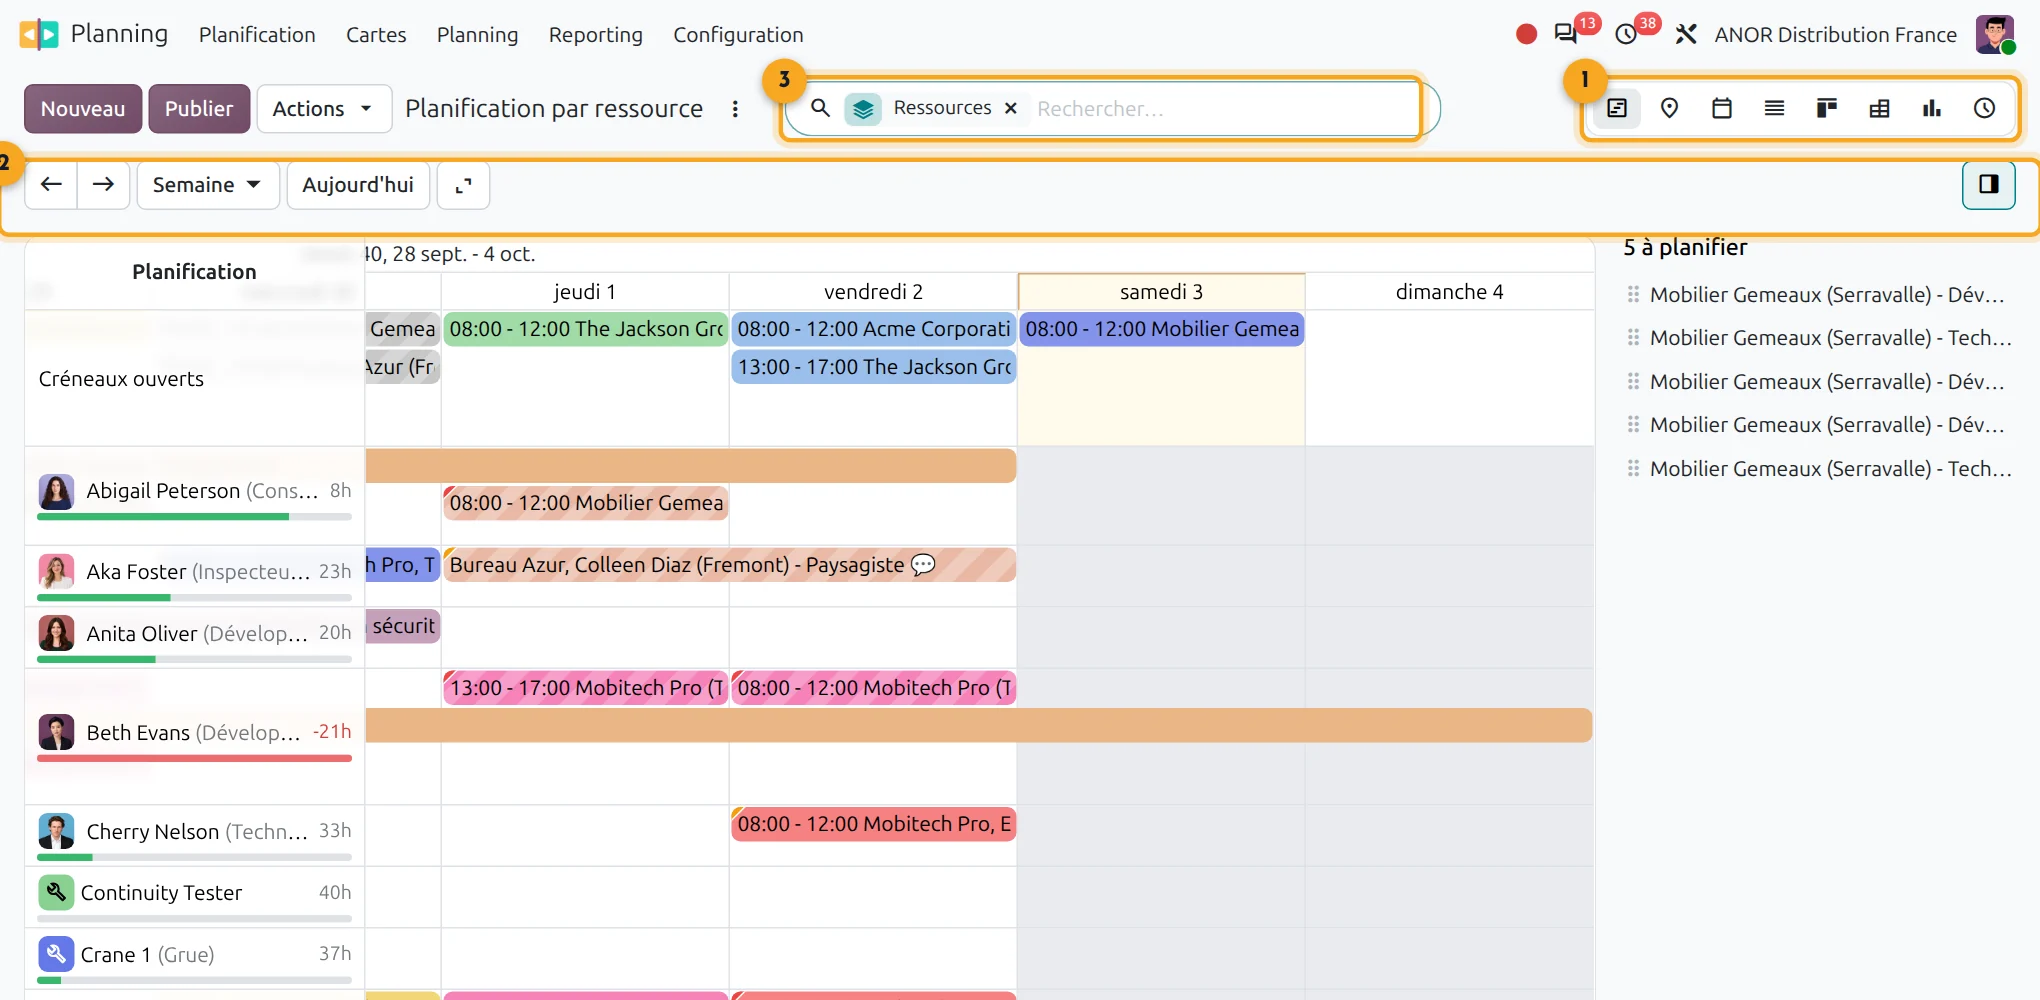Open the Actions dropdown

pos(324,109)
